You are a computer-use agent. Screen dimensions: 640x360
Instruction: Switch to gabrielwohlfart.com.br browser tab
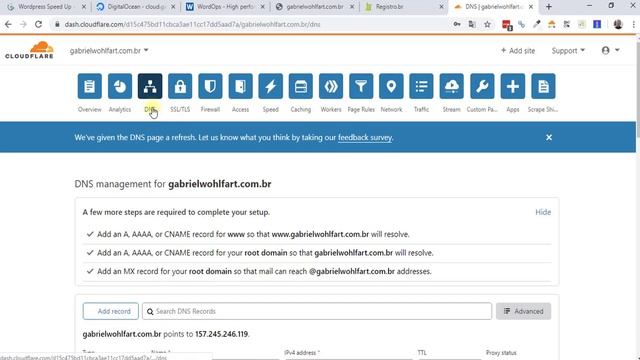point(315,7)
